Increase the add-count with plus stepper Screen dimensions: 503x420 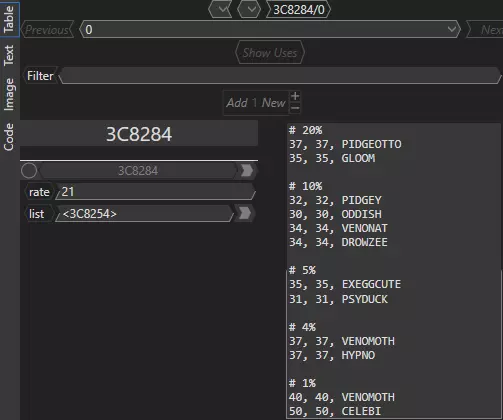[295, 96]
